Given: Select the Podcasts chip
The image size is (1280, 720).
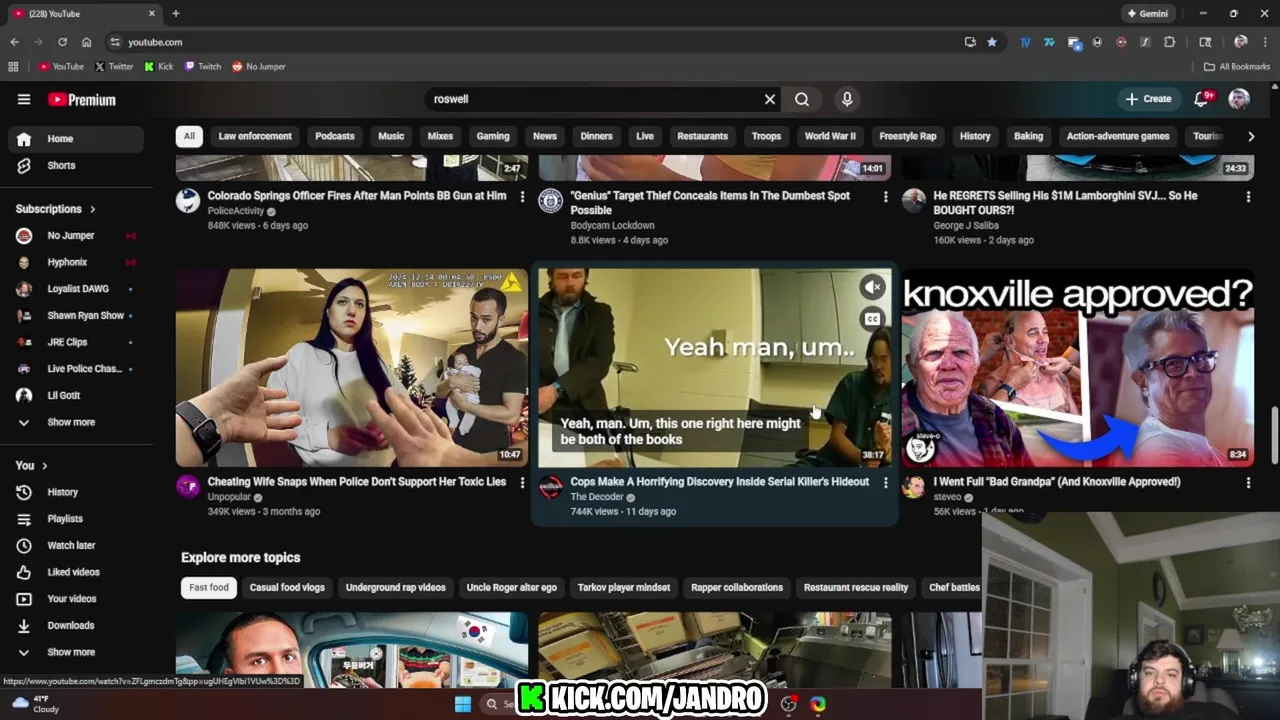Looking at the screenshot, I should click(335, 136).
